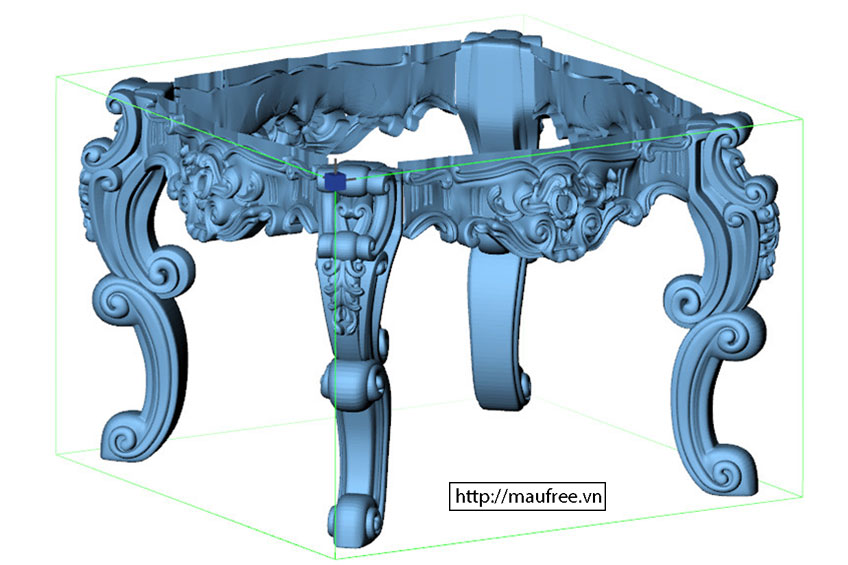
Task: Open the http://maufree.vn link label
Action: (x=527, y=496)
